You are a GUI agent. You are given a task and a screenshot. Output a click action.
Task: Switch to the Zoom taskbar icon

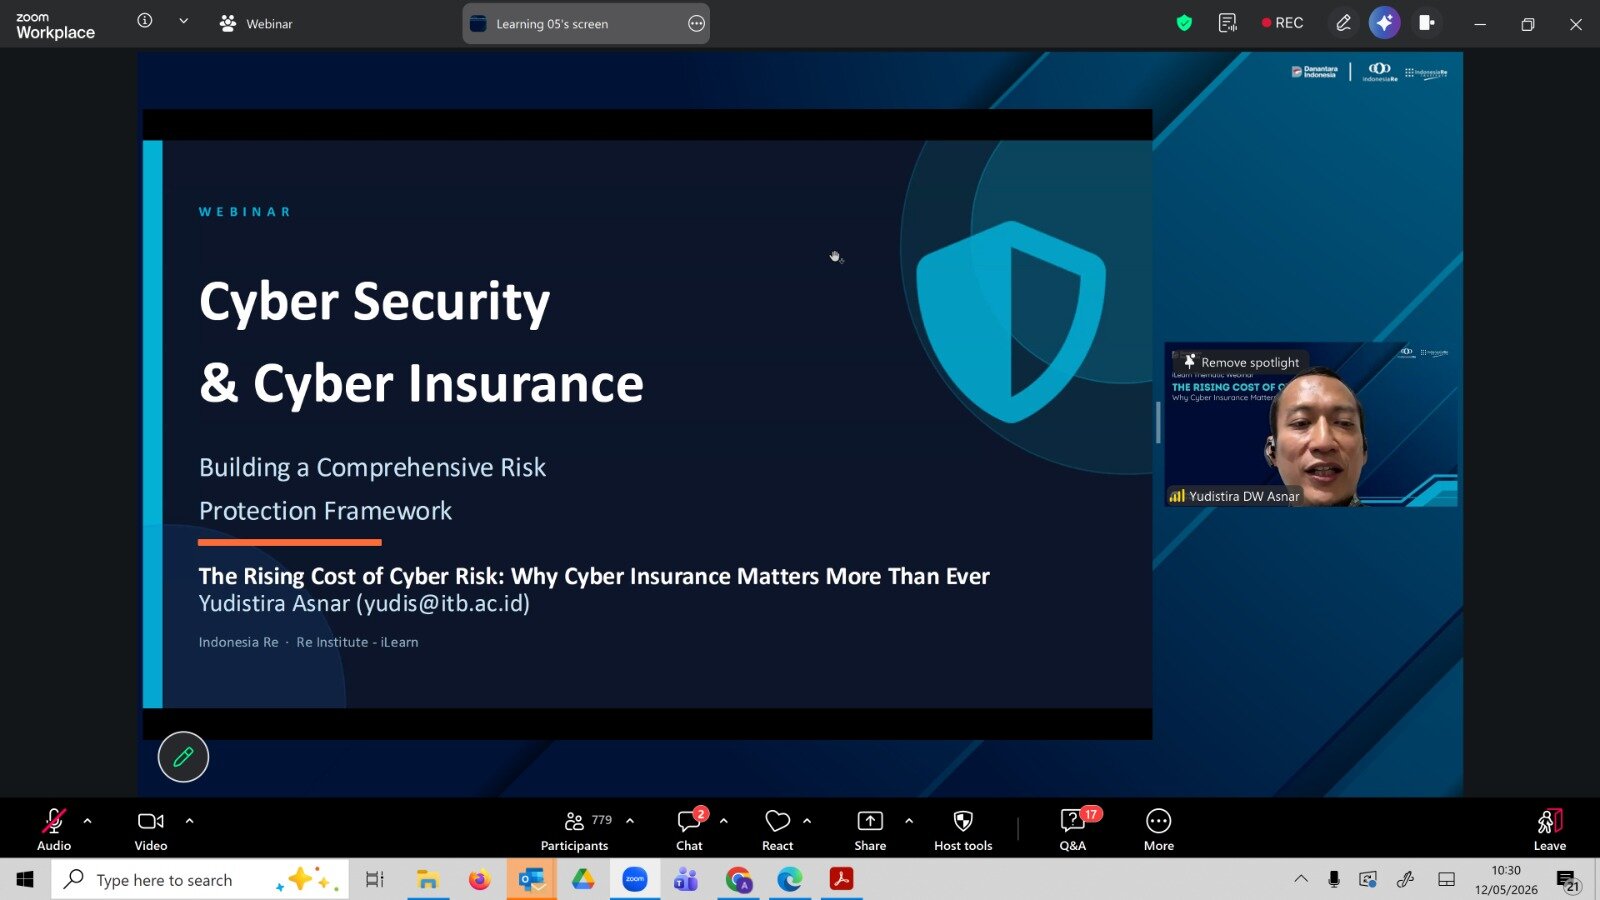[x=635, y=879]
